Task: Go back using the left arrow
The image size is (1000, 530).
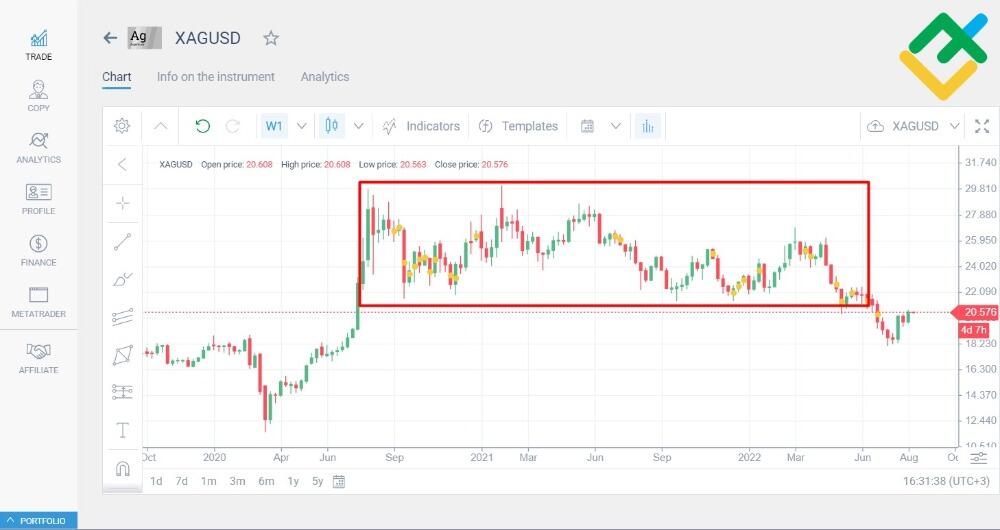Action: pyautogui.click(x=110, y=38)
